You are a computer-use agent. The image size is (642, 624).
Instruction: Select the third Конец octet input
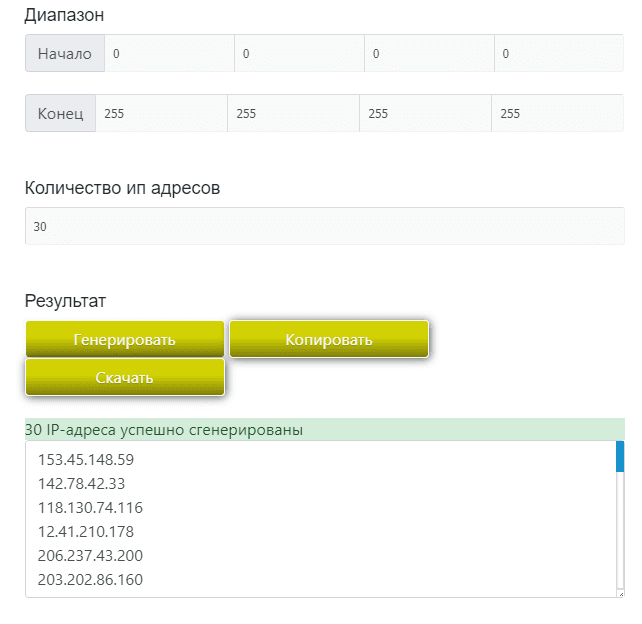click(425, 114)
